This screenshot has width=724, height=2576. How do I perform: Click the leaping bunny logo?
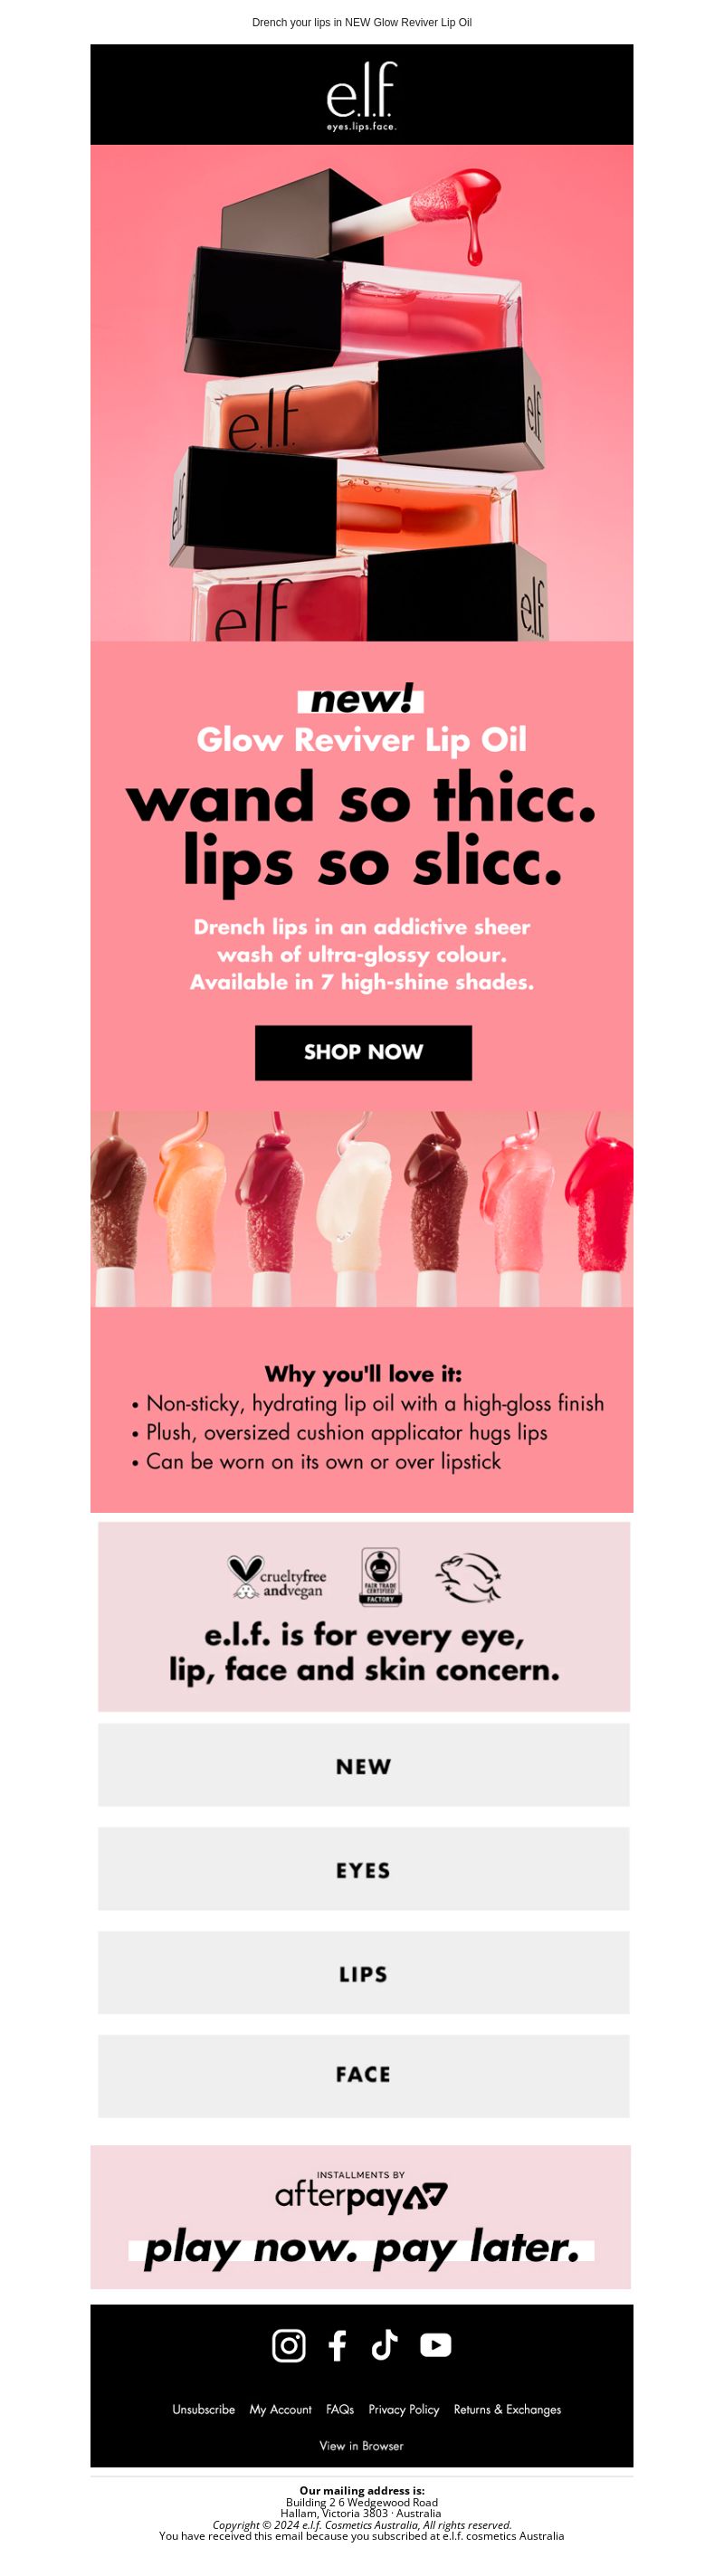[x=468, y=1577]
